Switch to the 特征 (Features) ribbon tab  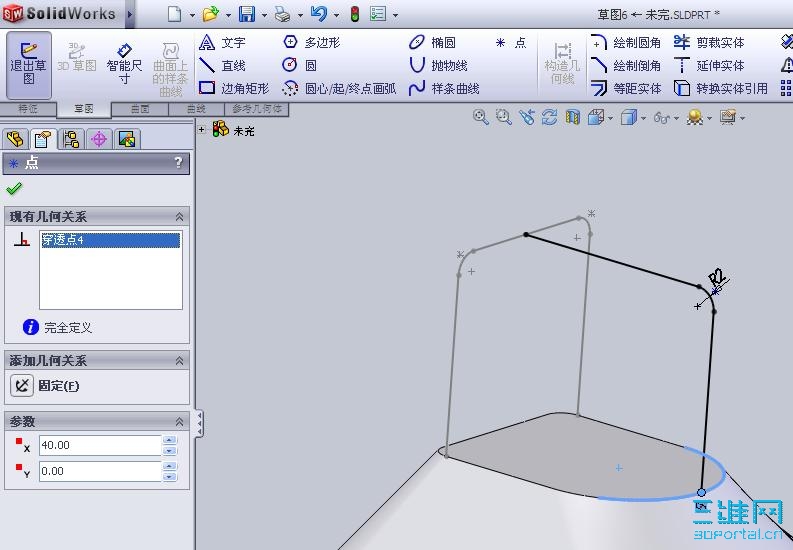(x=28, y=109)
